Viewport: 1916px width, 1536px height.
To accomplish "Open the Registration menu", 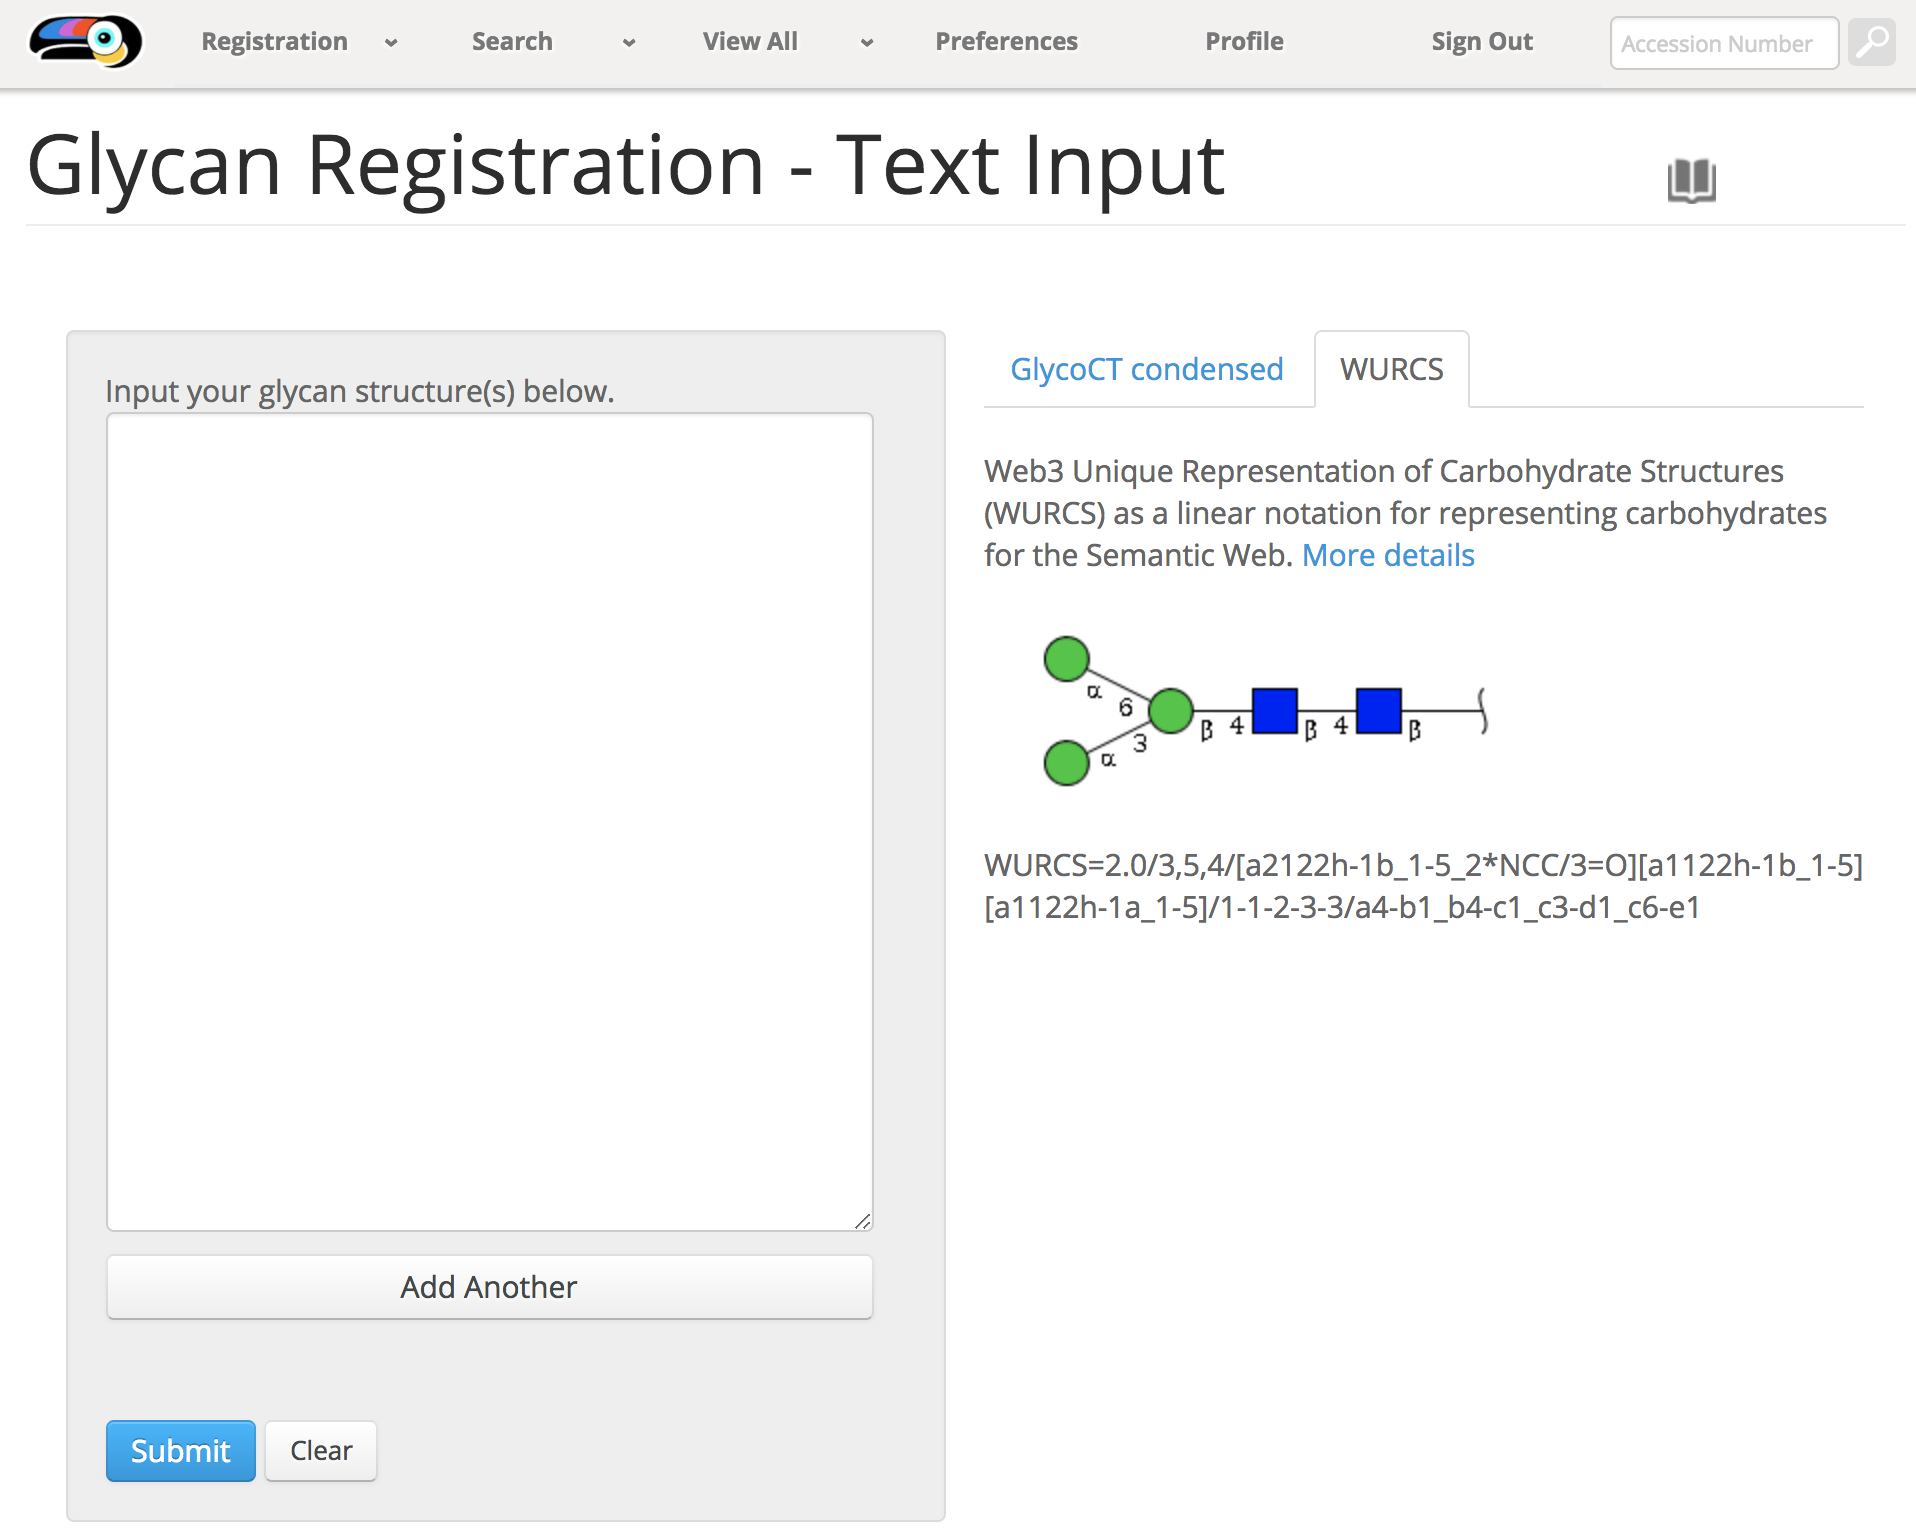I will [x=275, y=42].
